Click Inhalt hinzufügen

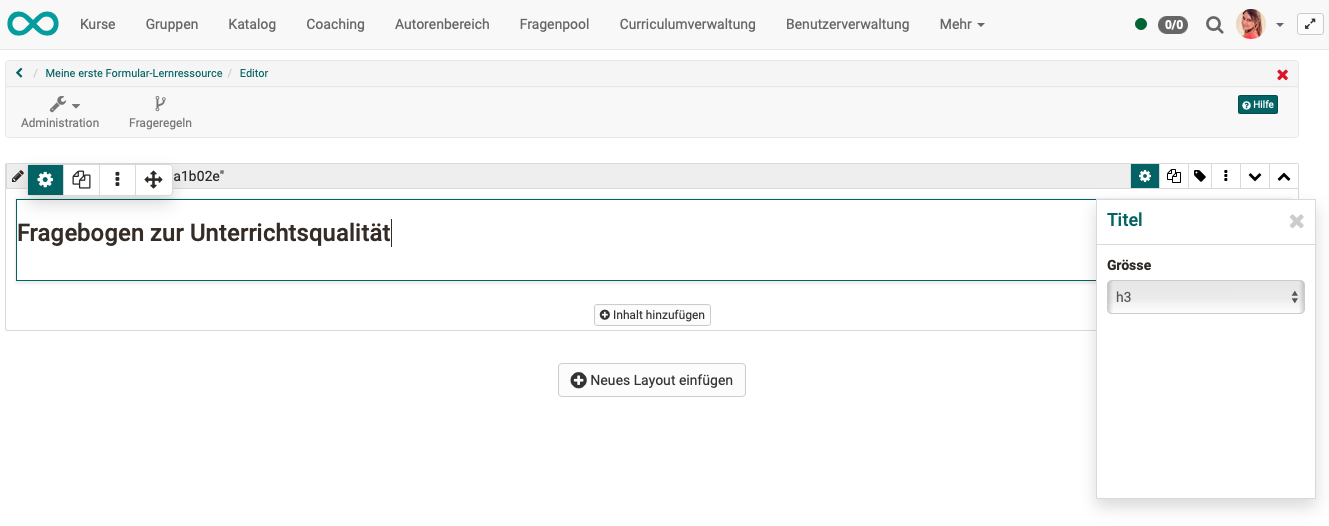pos(652,315)
